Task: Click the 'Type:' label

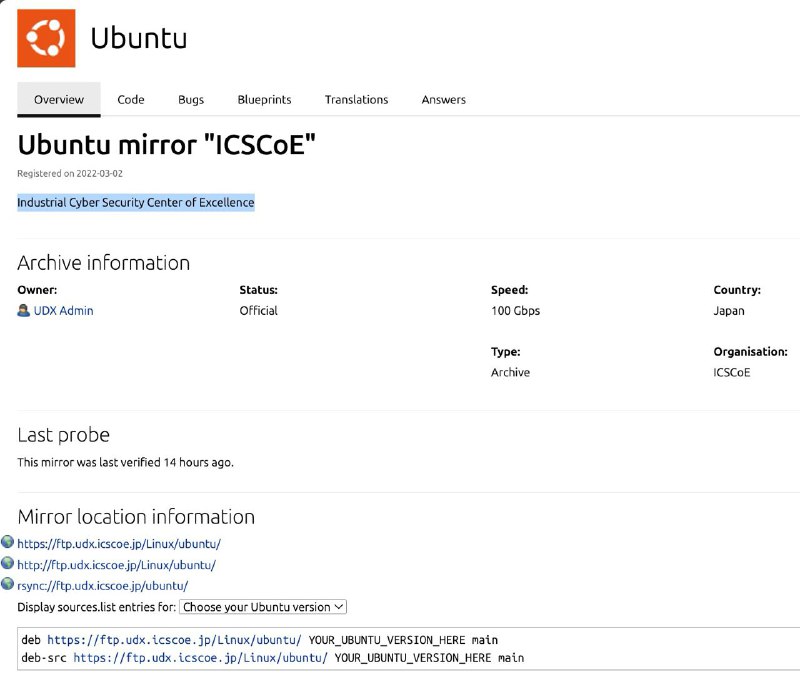Action: point(506,351)
